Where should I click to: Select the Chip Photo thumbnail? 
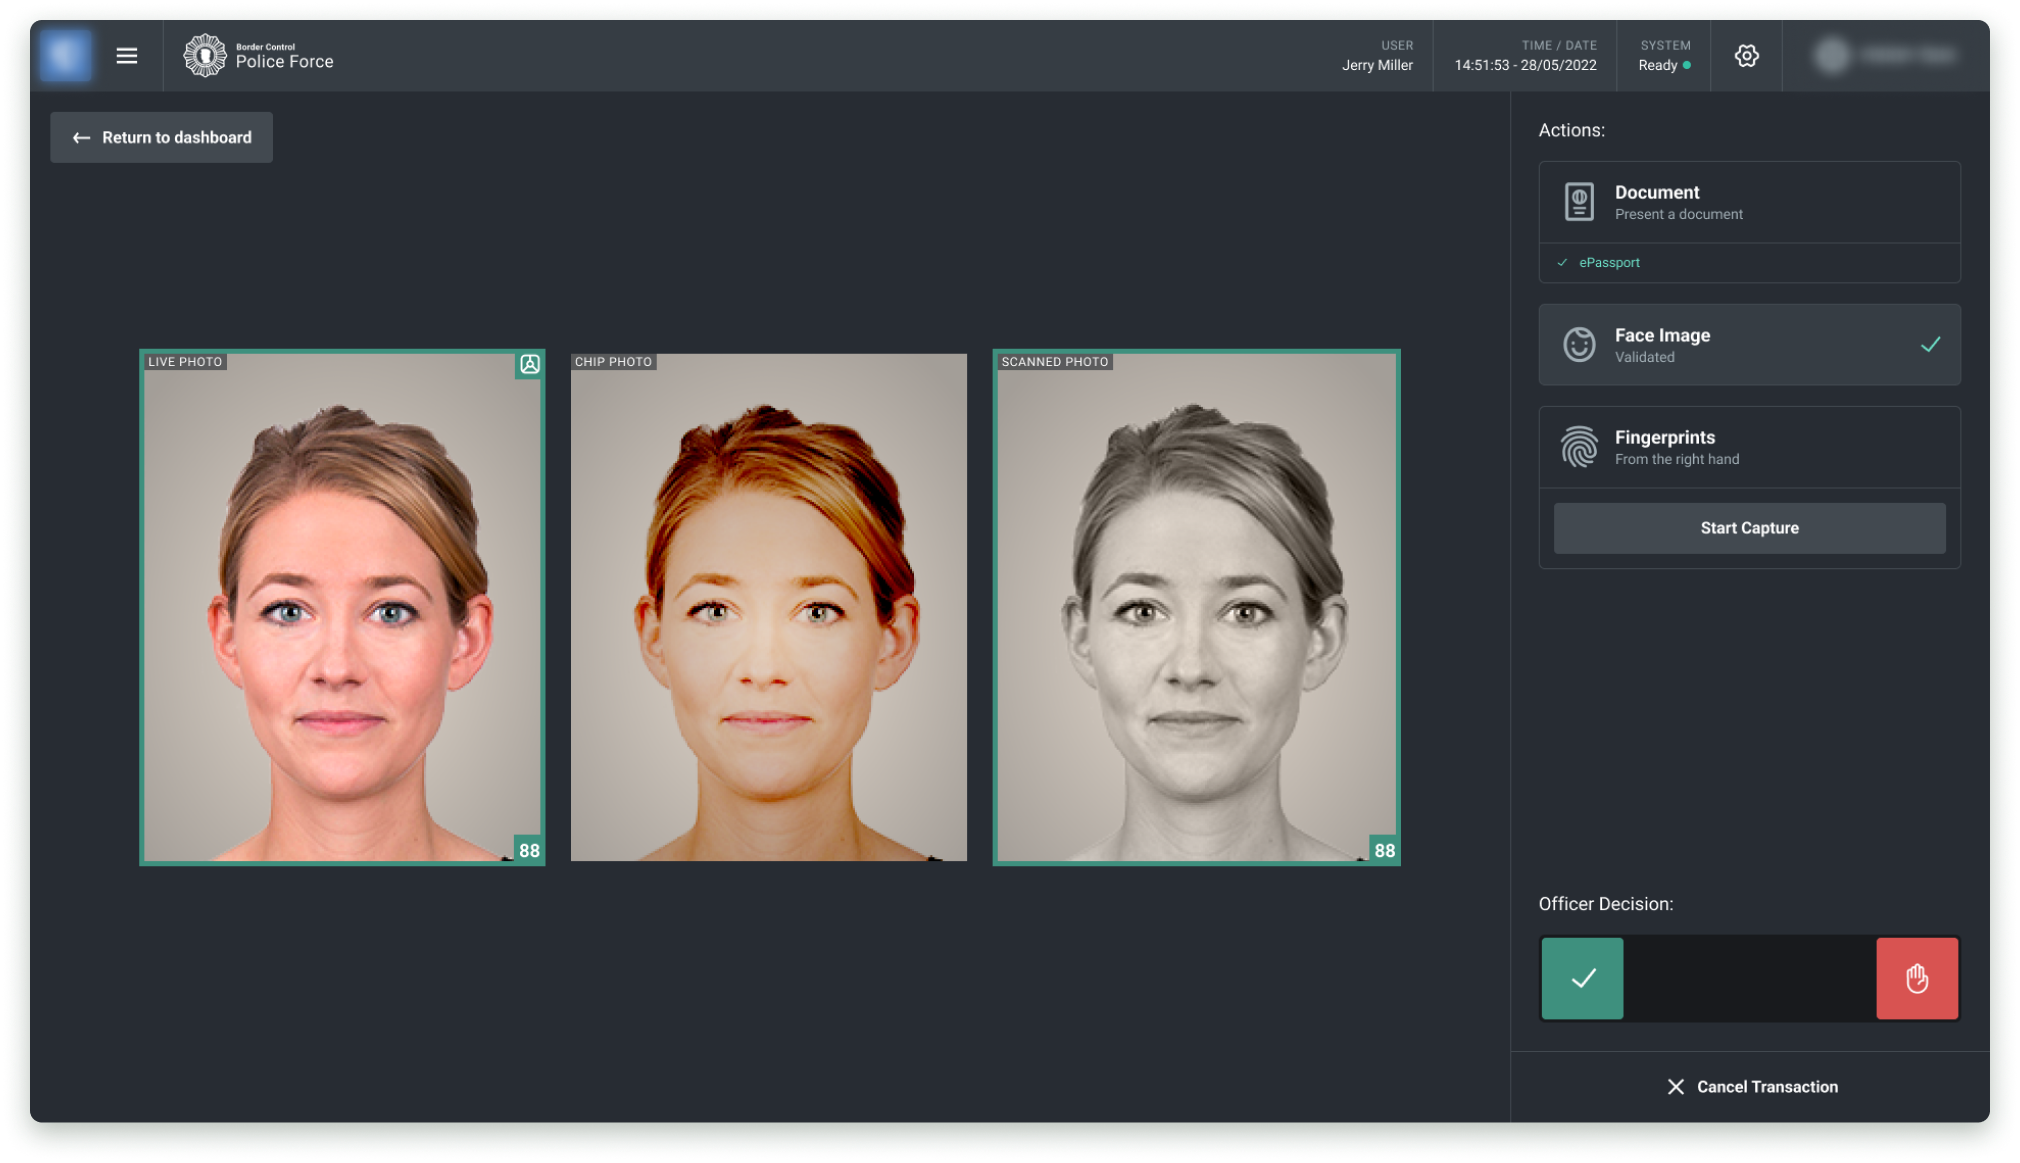pos(768,607)
